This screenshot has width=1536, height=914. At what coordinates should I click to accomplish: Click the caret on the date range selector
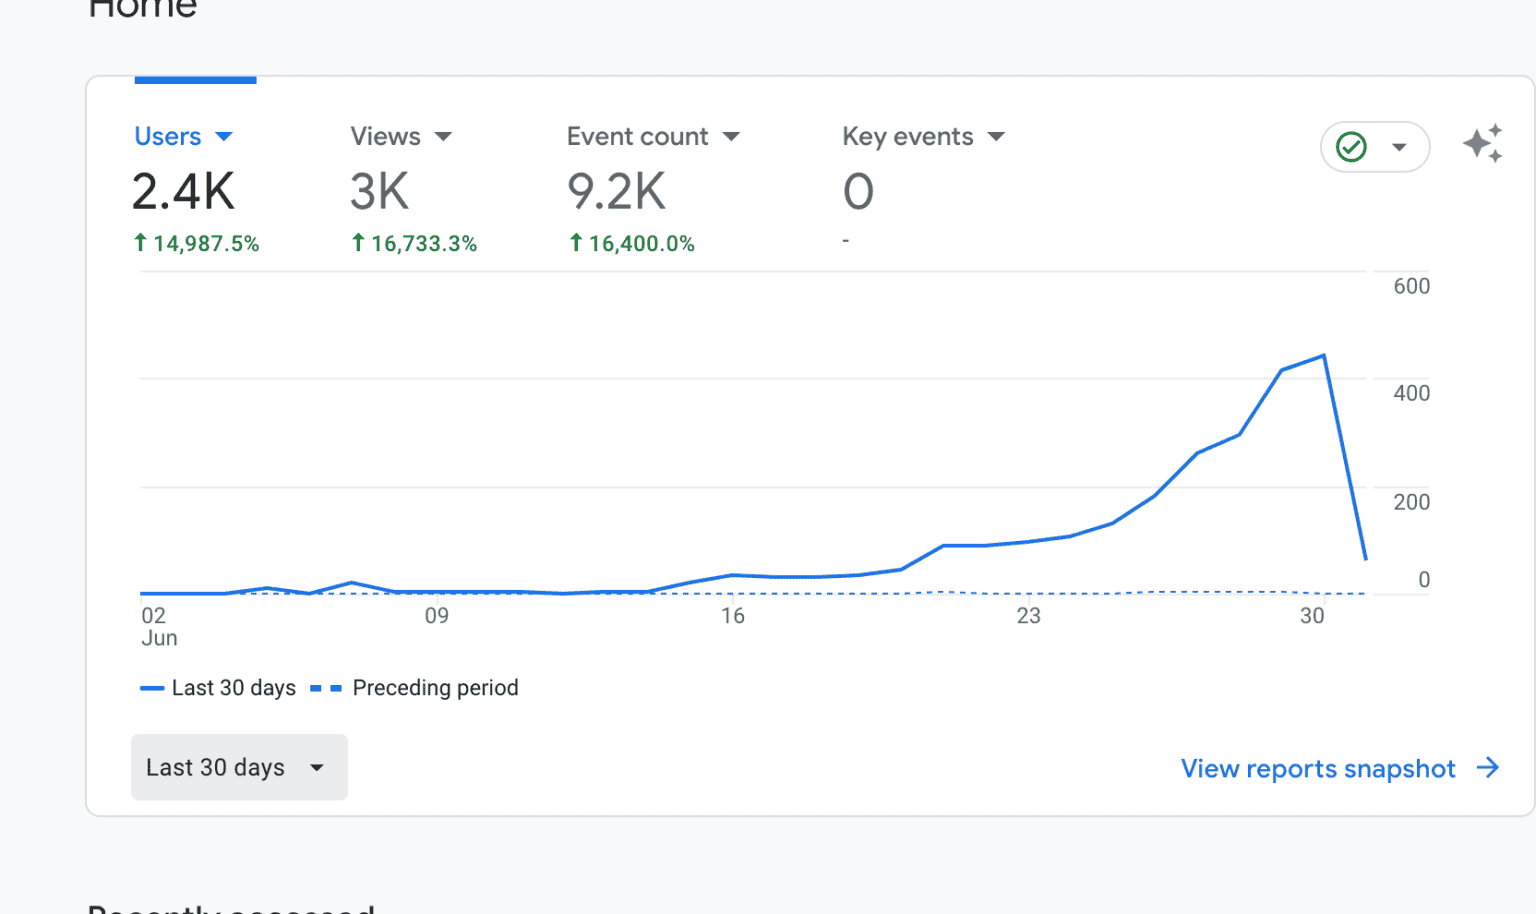coord(317,768)
